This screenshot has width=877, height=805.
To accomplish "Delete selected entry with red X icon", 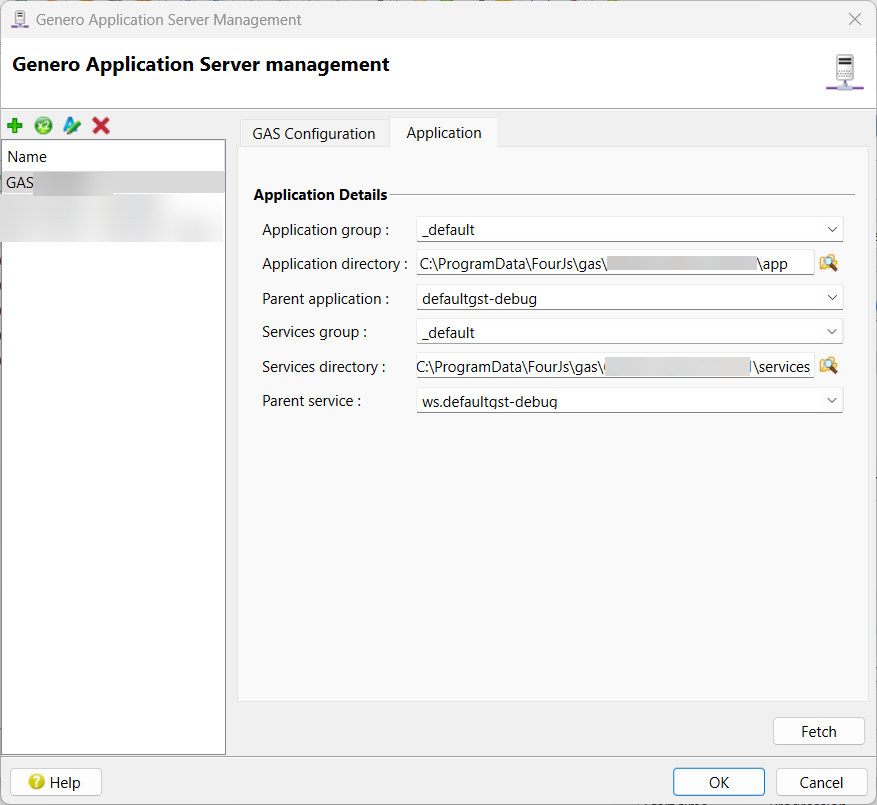I will [x=100, y=125].
